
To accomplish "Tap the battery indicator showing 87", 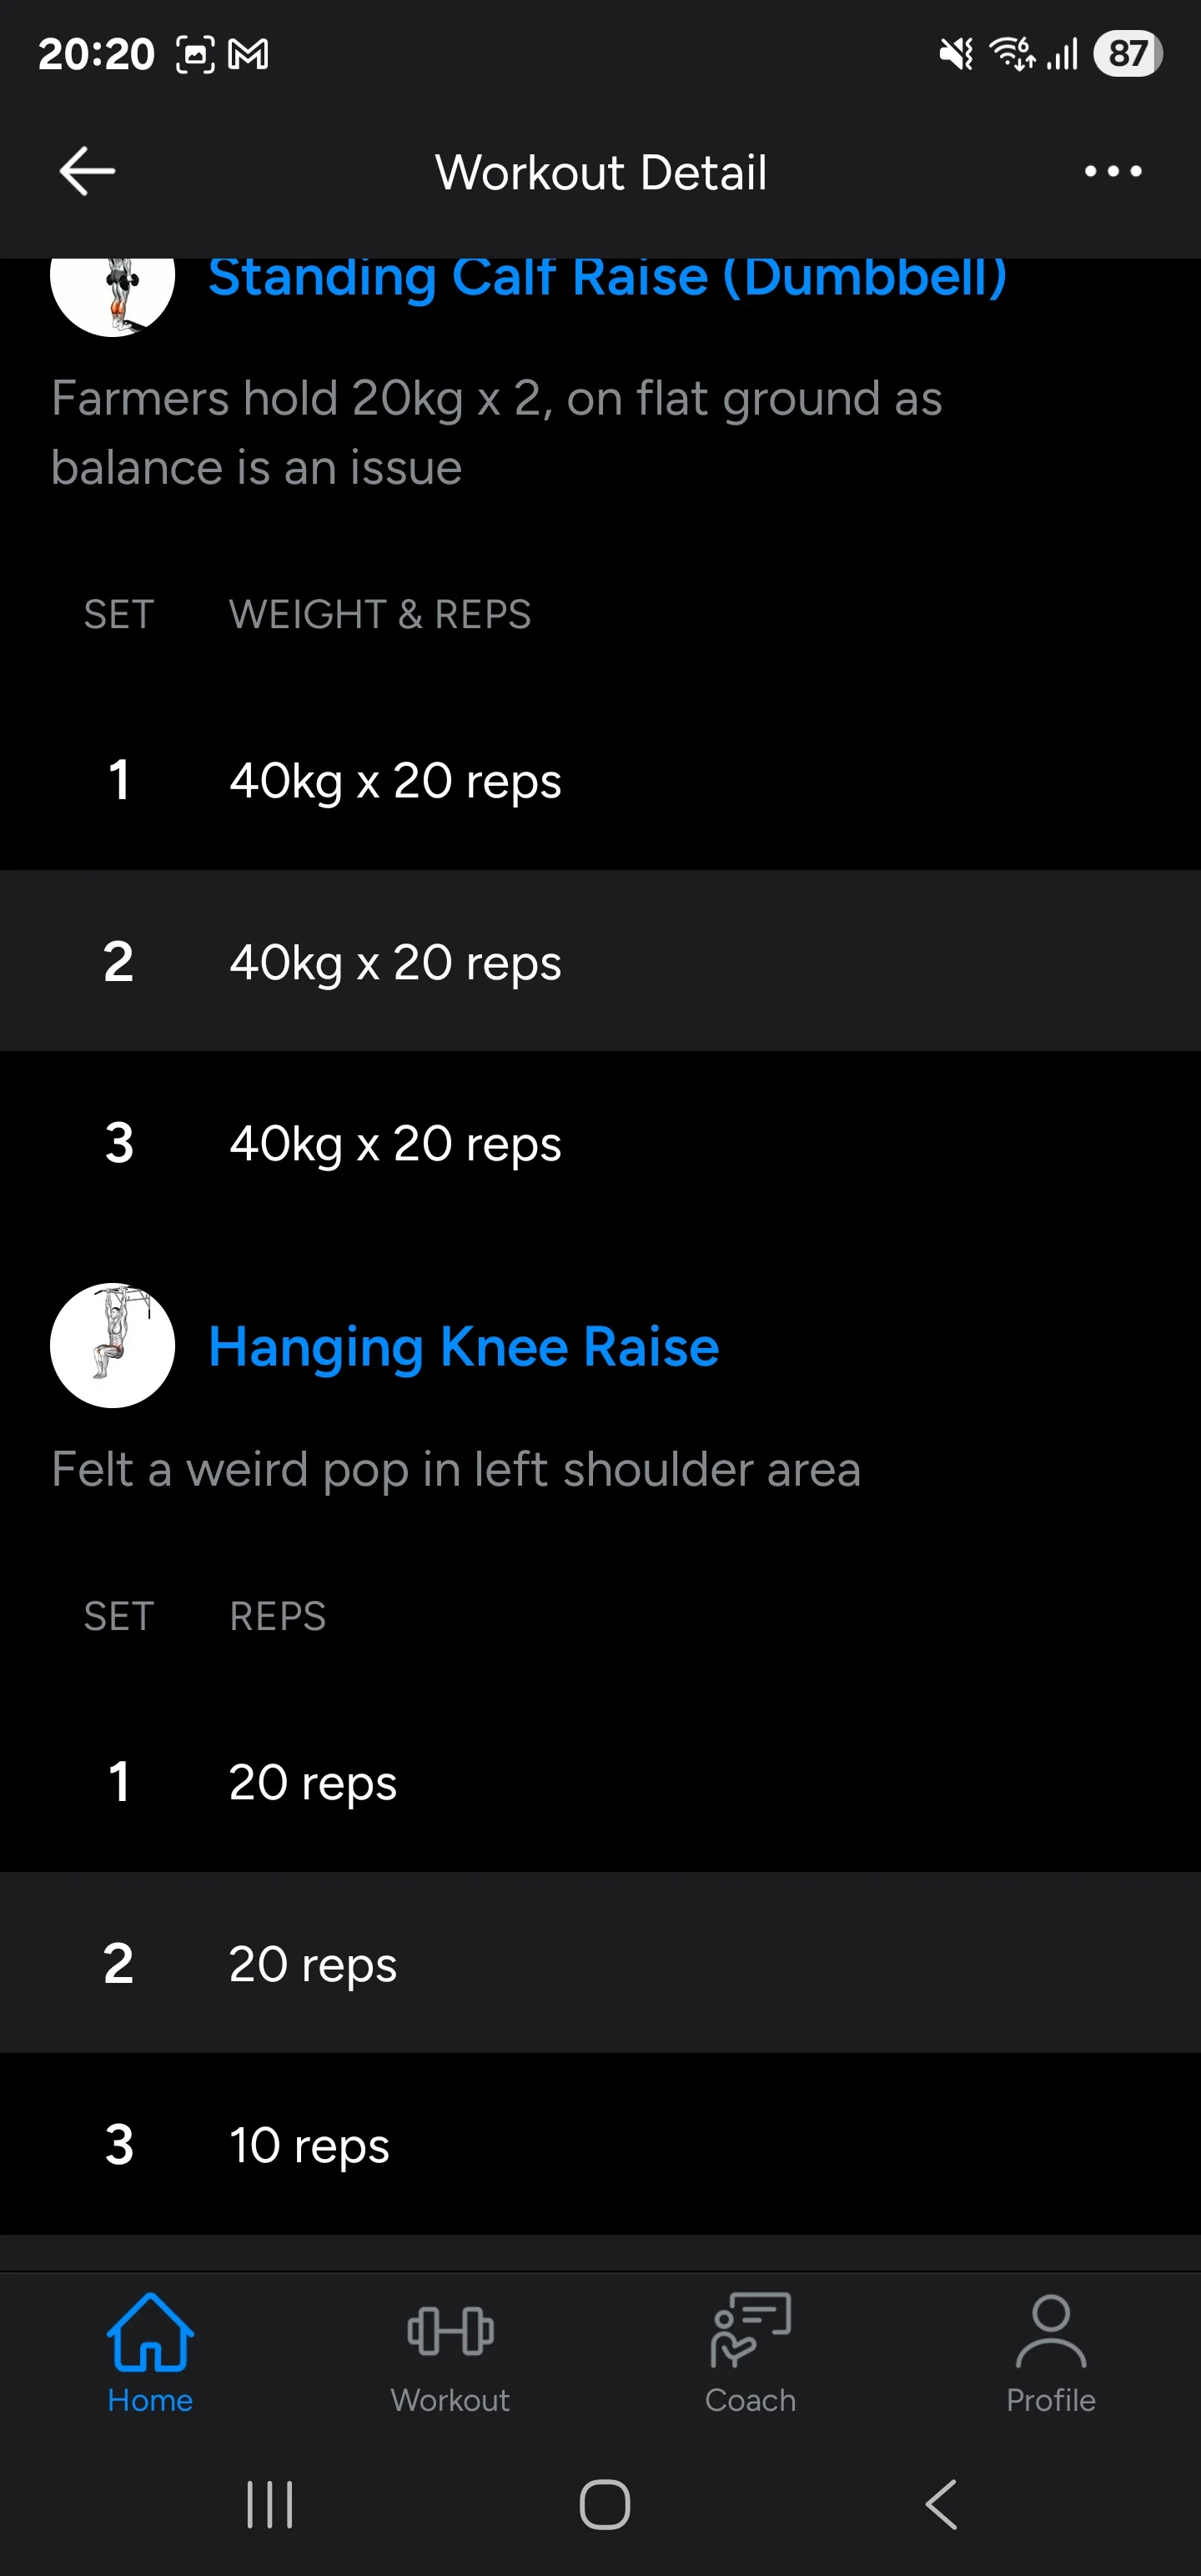I will click(1127, 54).
